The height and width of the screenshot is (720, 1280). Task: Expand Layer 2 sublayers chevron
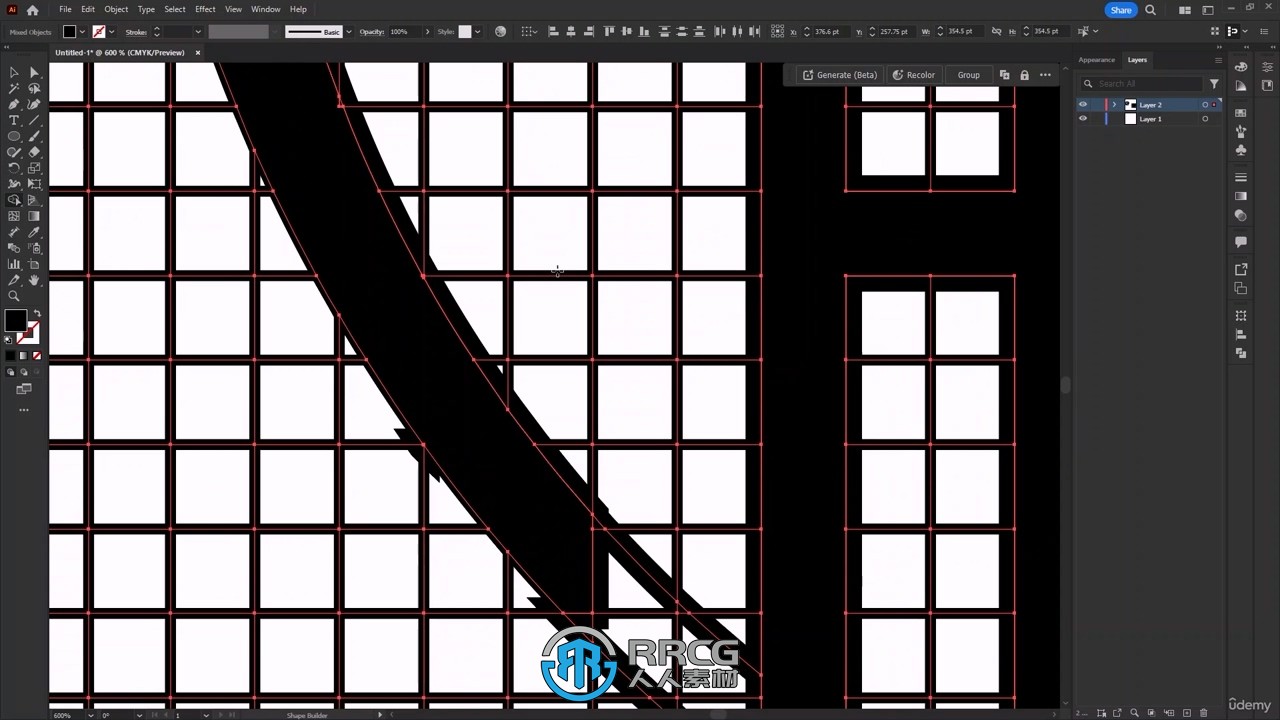pos(1114,105)
